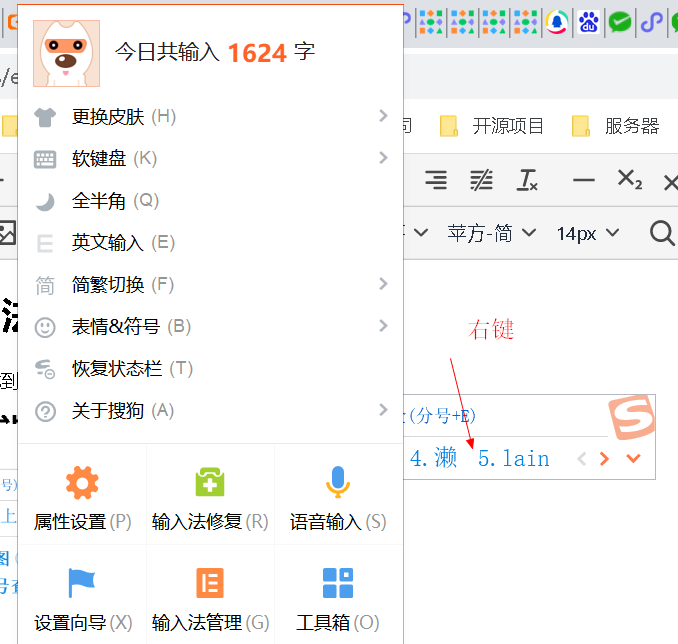Open 关于搜狗 (A) entry
This screenshot has height=644, width=678.
tap(211, 410)
